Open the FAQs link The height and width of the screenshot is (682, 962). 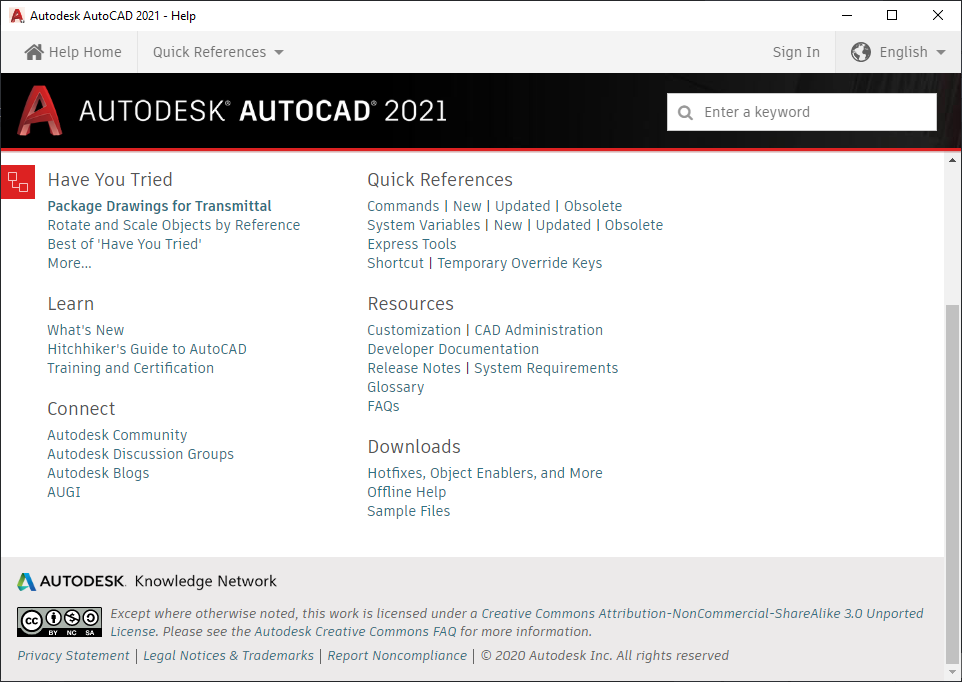point(383,406)
